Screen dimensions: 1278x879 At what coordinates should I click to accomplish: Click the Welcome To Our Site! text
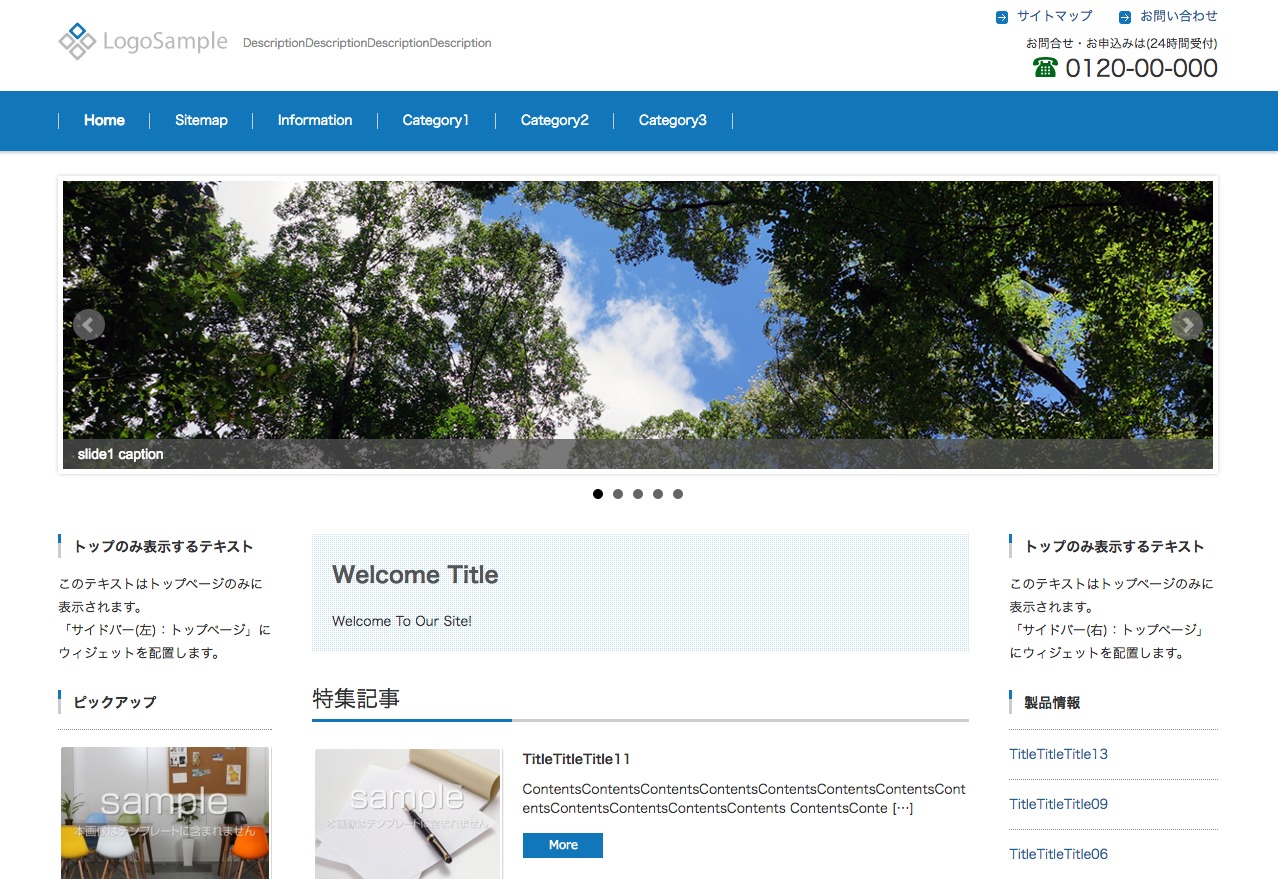coord(402,621)
